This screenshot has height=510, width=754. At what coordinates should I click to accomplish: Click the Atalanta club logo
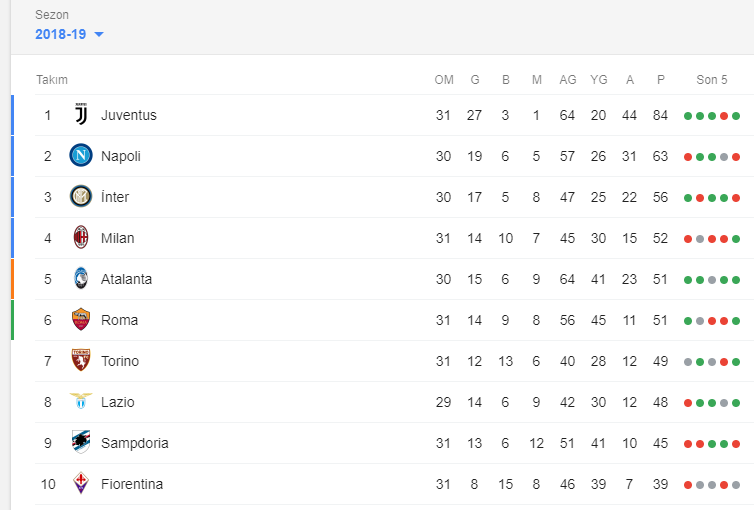click(81, 279)
